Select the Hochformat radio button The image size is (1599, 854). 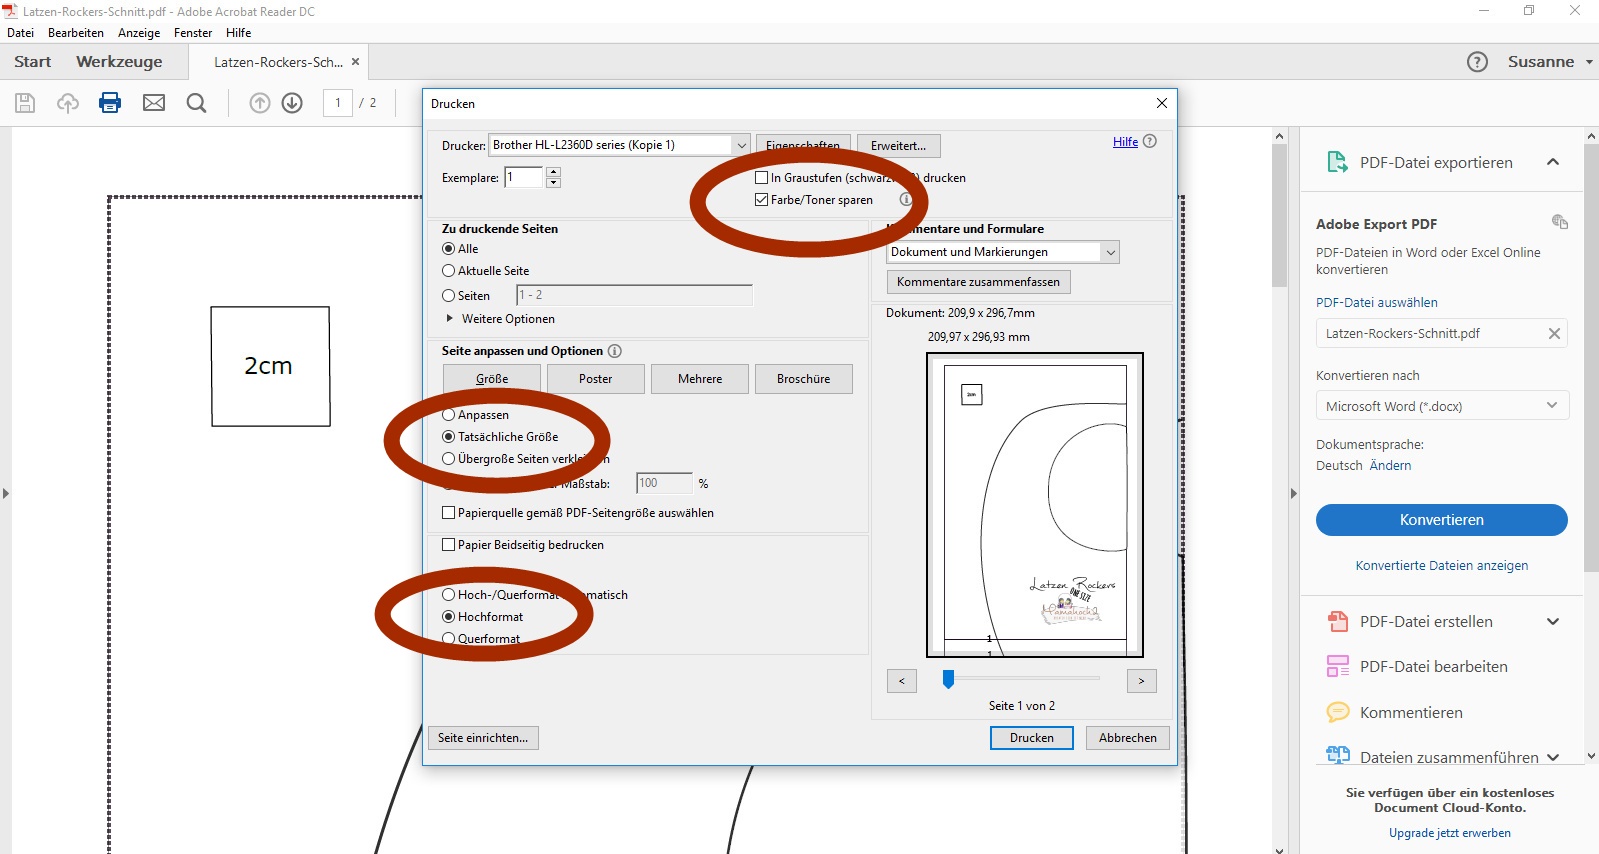448,617
